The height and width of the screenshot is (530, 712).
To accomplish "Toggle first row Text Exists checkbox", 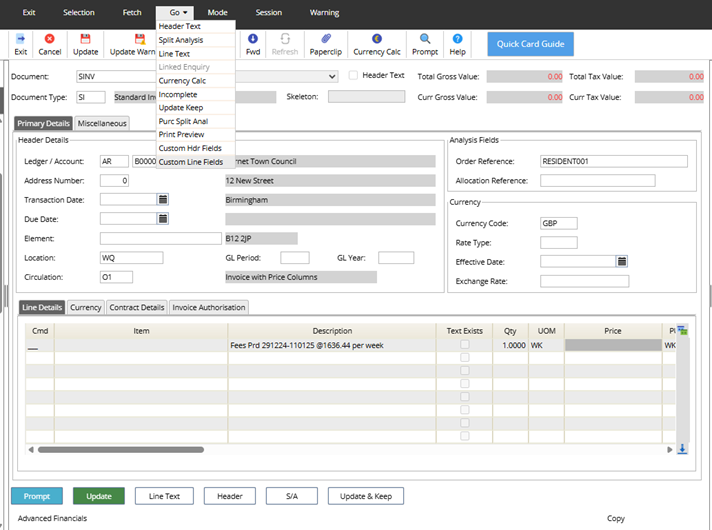I will coord(464,345).
